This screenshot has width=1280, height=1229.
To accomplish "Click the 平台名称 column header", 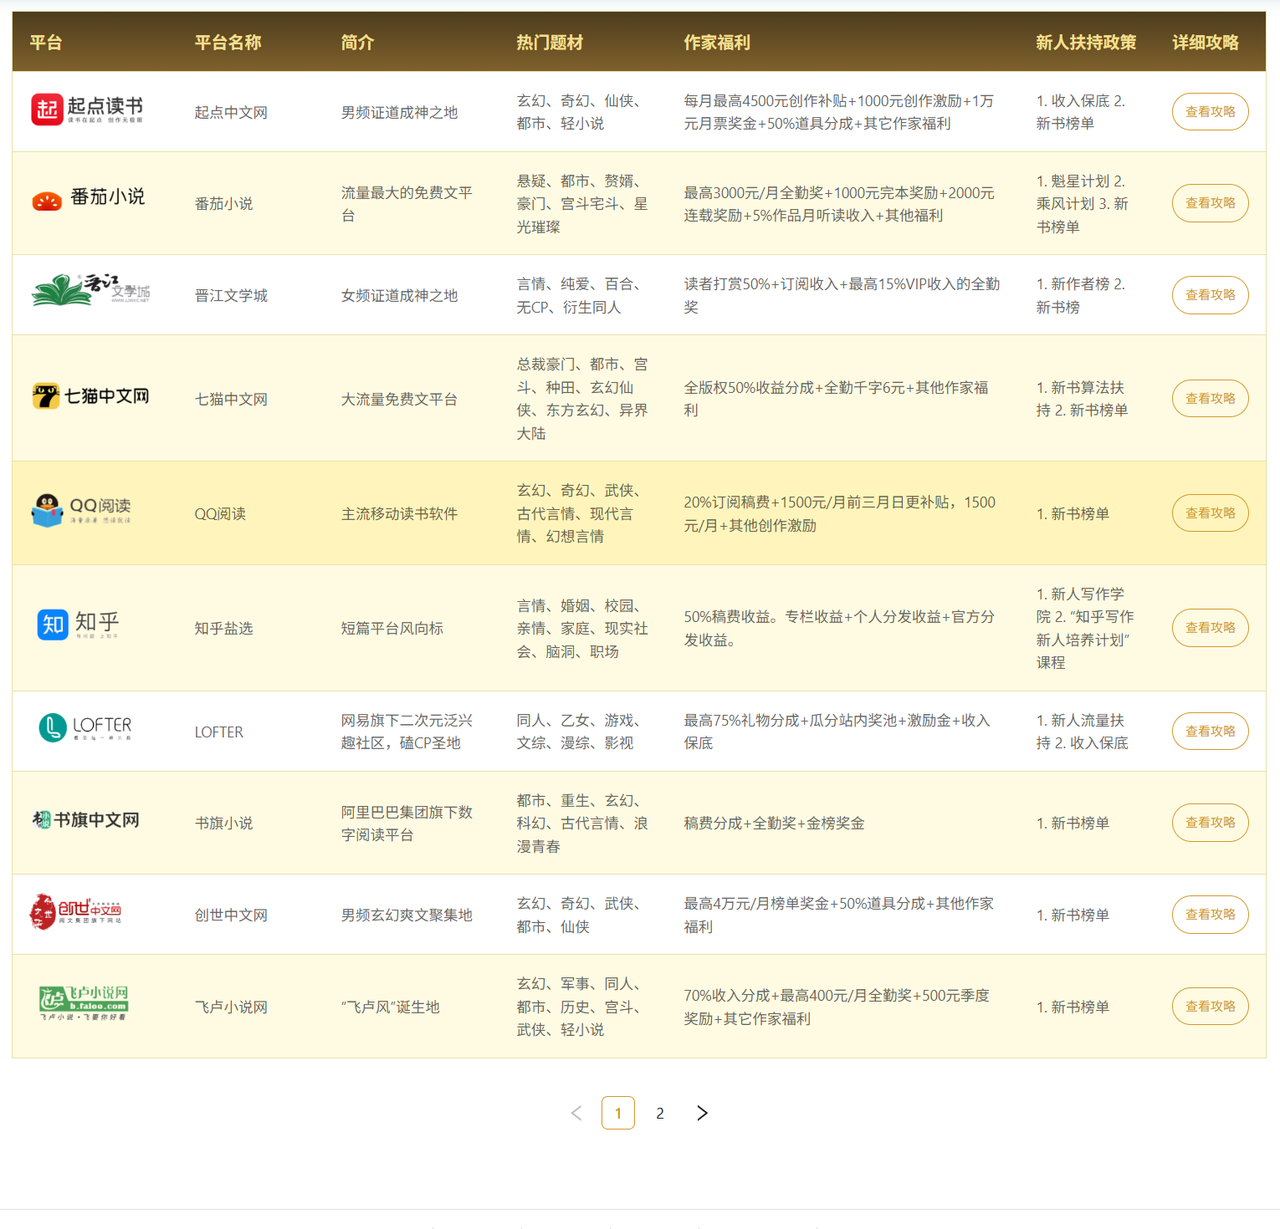I will [x=228, y=42].
